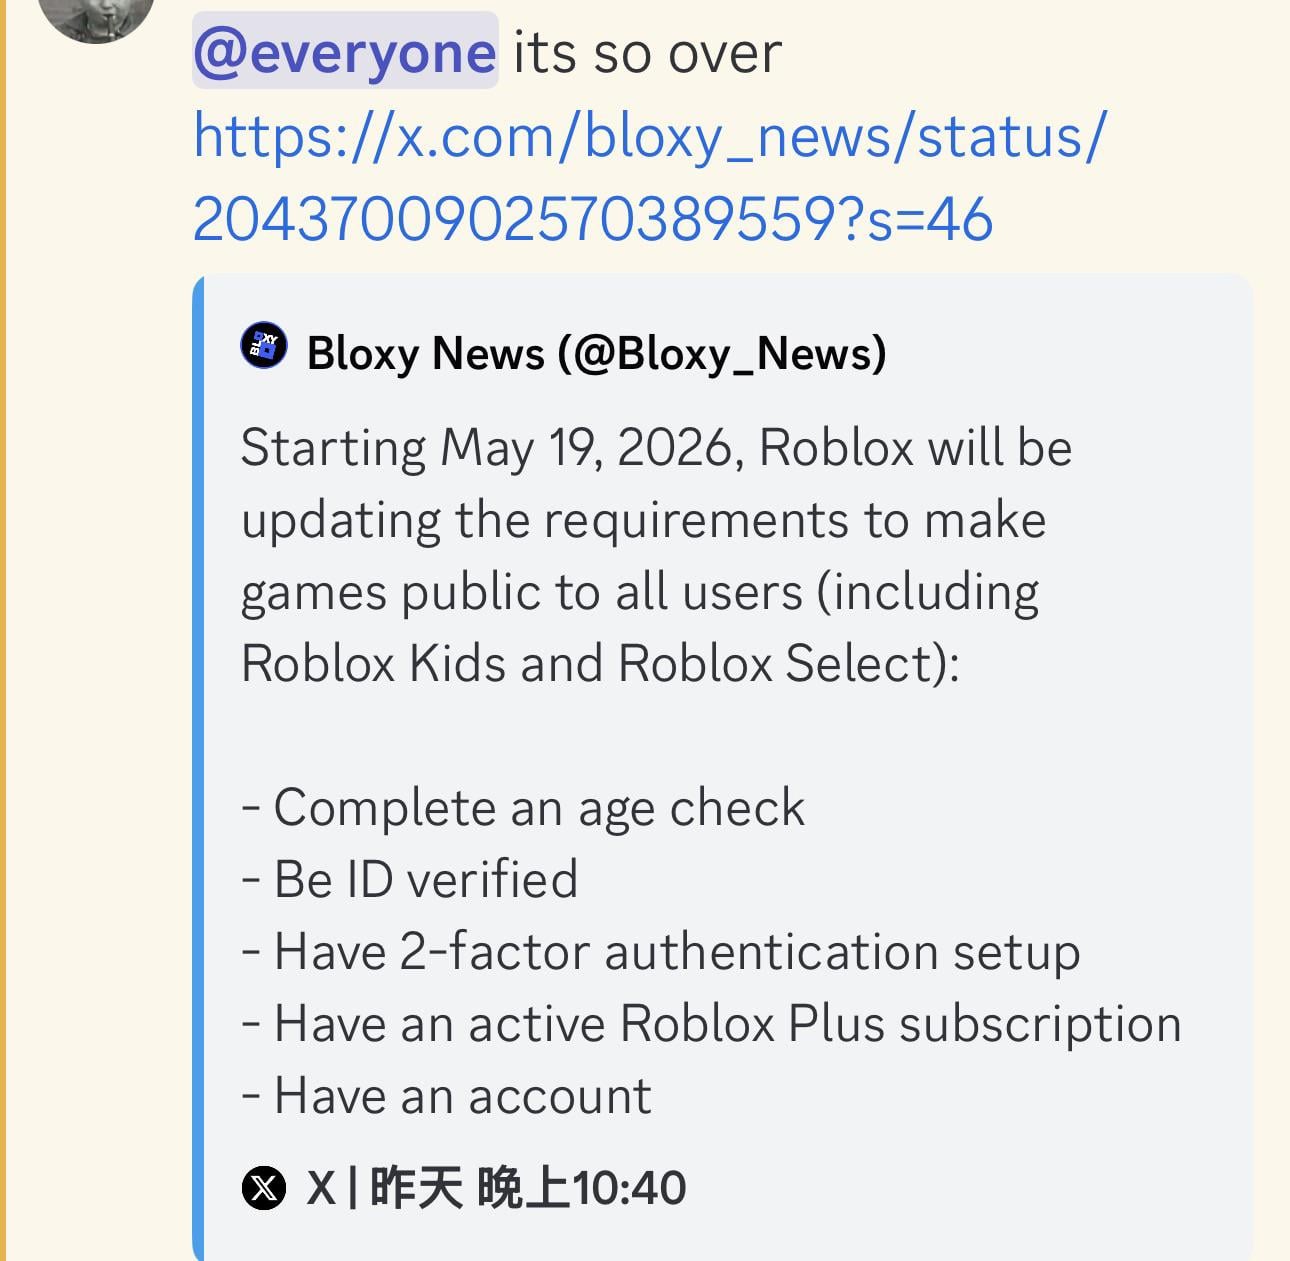Click the 'Complete an age check' line
This screenshot has height=1261, width=1290.
point(523,807)
